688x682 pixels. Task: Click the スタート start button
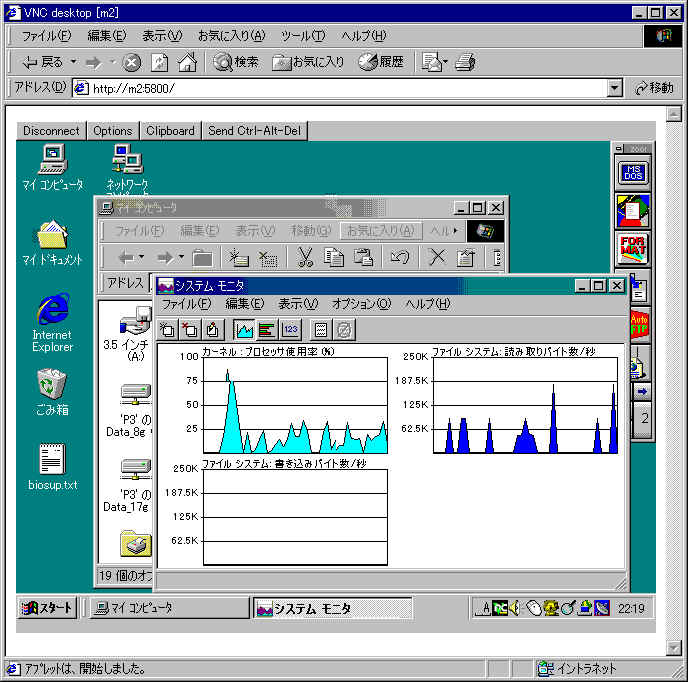(x=47, y=608)
